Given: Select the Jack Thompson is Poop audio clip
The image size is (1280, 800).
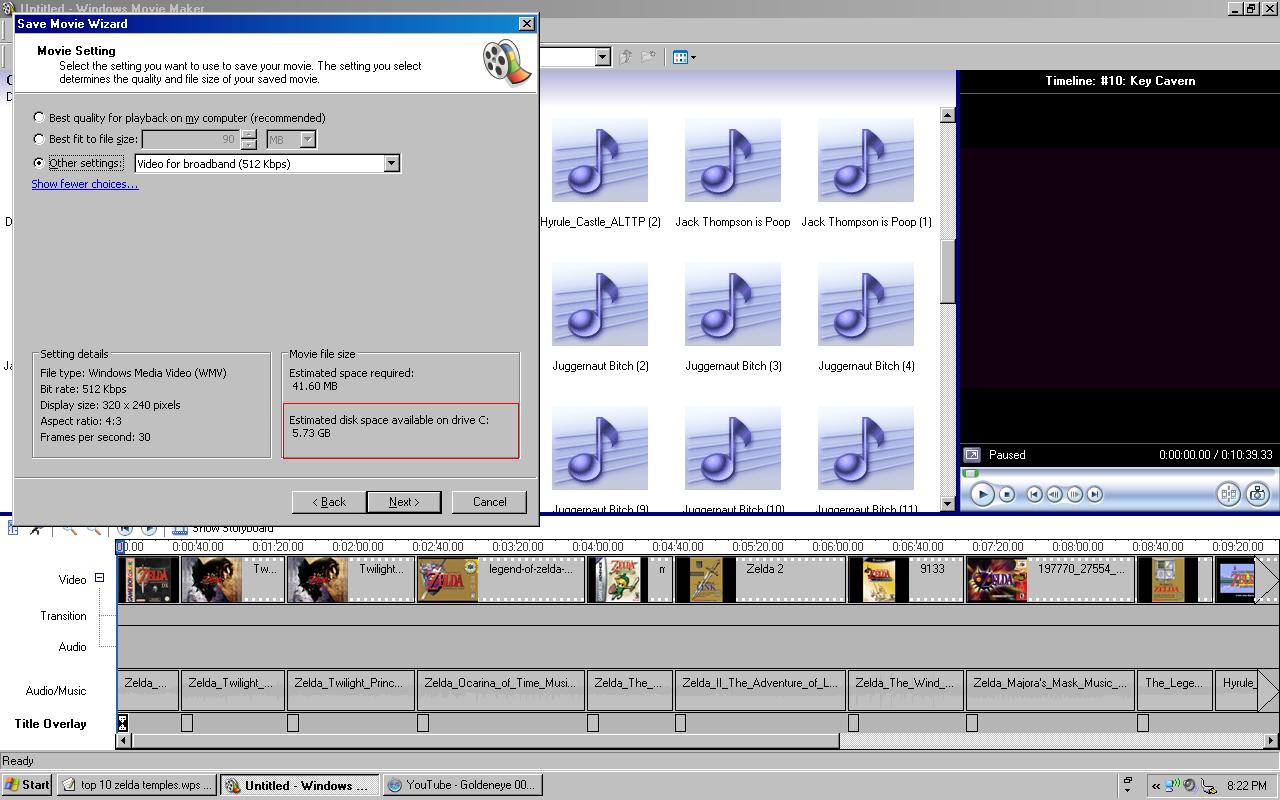Looking at the screenshot, I should click(733, 173).
